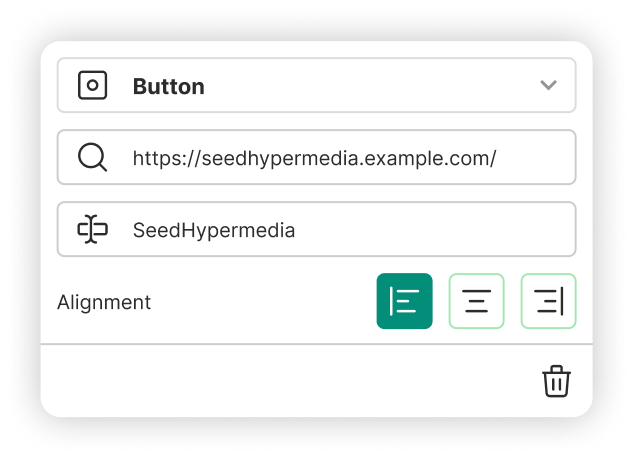Click empty space right of SeedHypermedia text
The width and height of the screenshot is (633, 457).
(x=430, y=230)
